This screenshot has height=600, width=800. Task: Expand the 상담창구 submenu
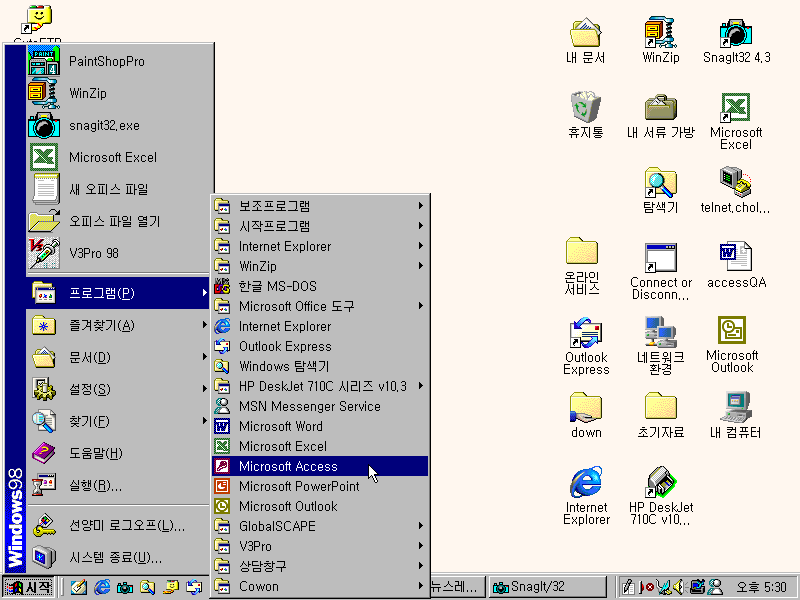pyautogui.click(x=320, y=566)
